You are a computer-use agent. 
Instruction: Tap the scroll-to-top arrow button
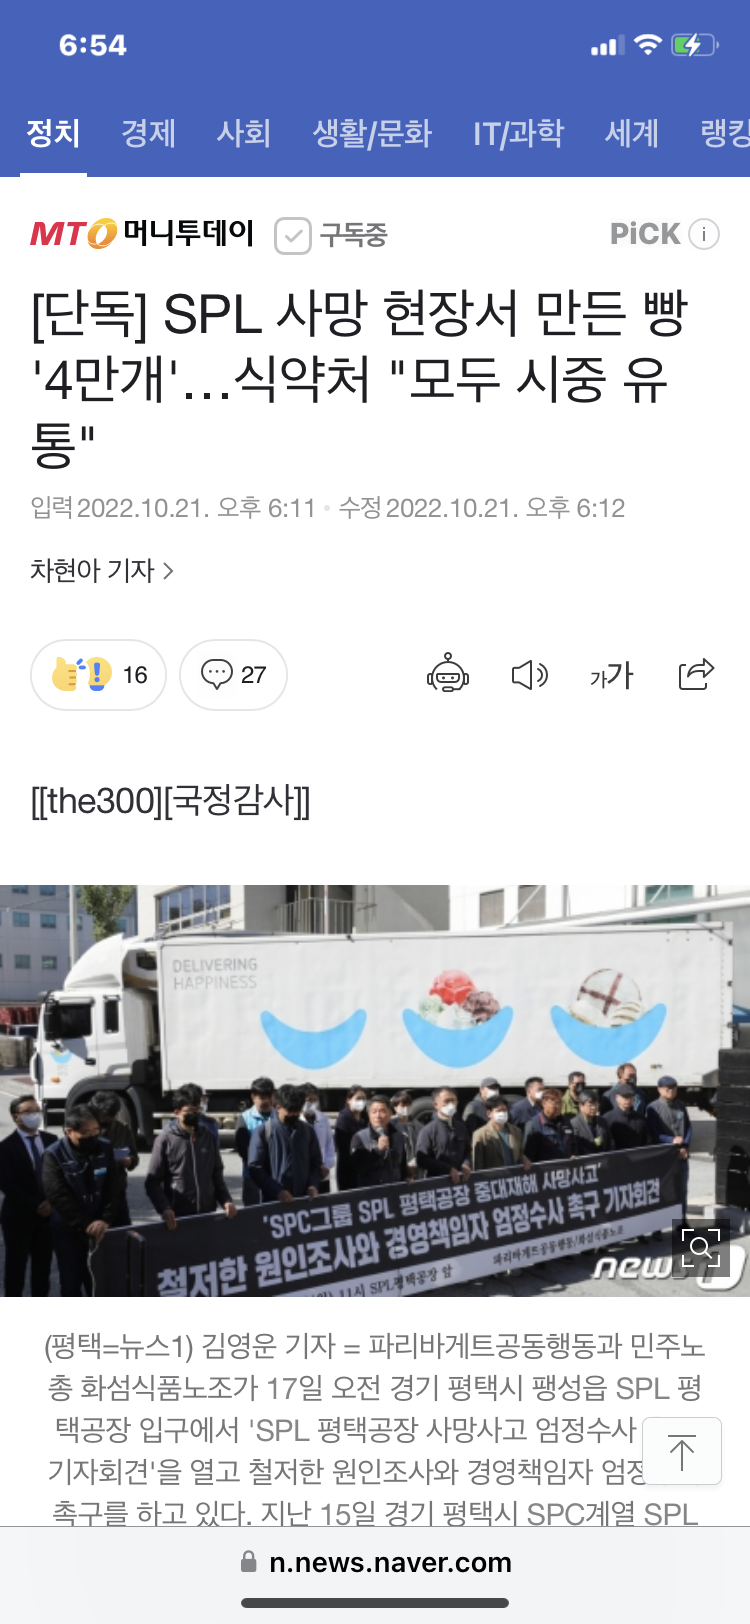[x=682, y=1451]
